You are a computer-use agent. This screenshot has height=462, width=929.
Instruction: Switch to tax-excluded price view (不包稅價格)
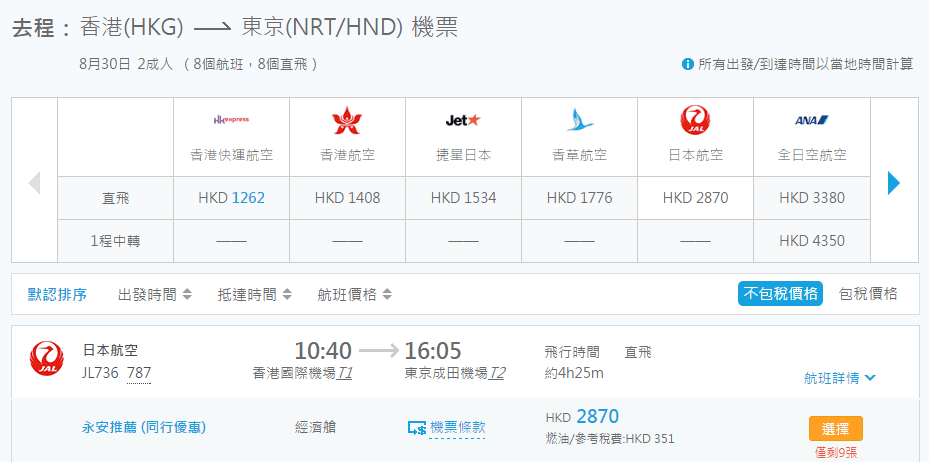780,294
